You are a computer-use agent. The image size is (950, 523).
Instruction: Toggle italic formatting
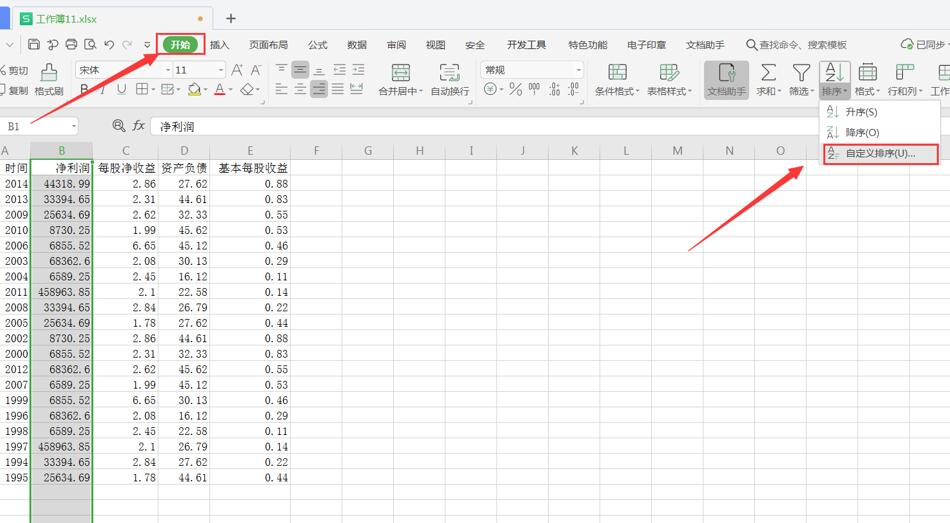point(102,90)
